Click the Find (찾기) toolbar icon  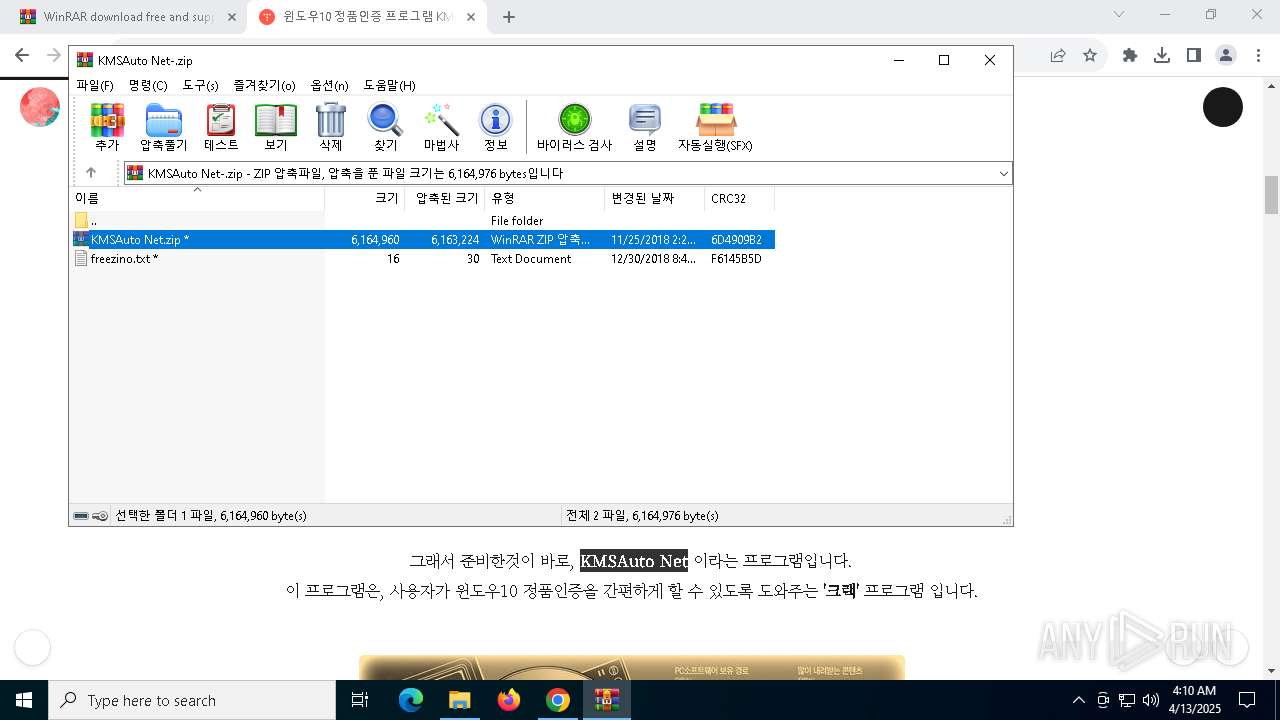point(385,127)
